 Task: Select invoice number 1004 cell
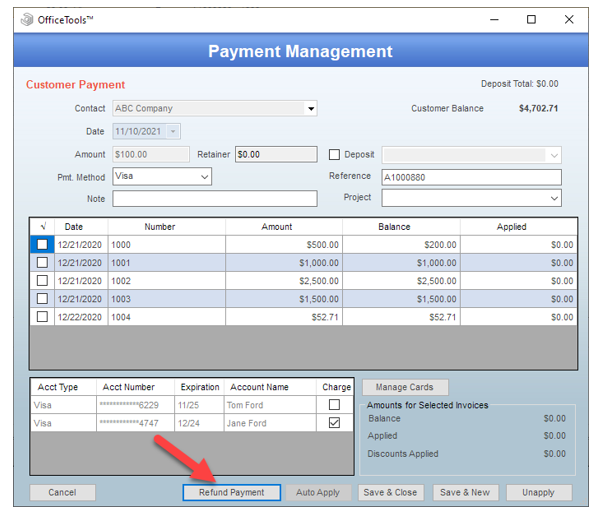point(166,317)
